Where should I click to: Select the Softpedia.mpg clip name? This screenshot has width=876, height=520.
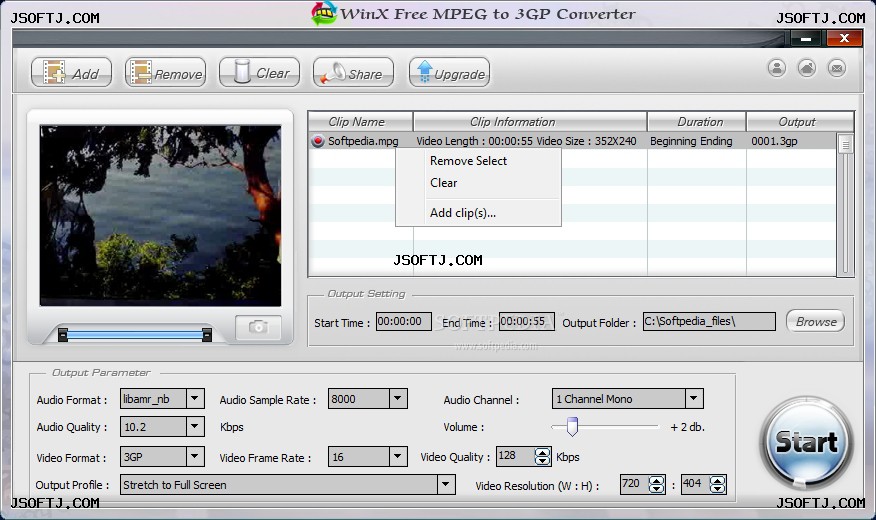coord(363,141)
